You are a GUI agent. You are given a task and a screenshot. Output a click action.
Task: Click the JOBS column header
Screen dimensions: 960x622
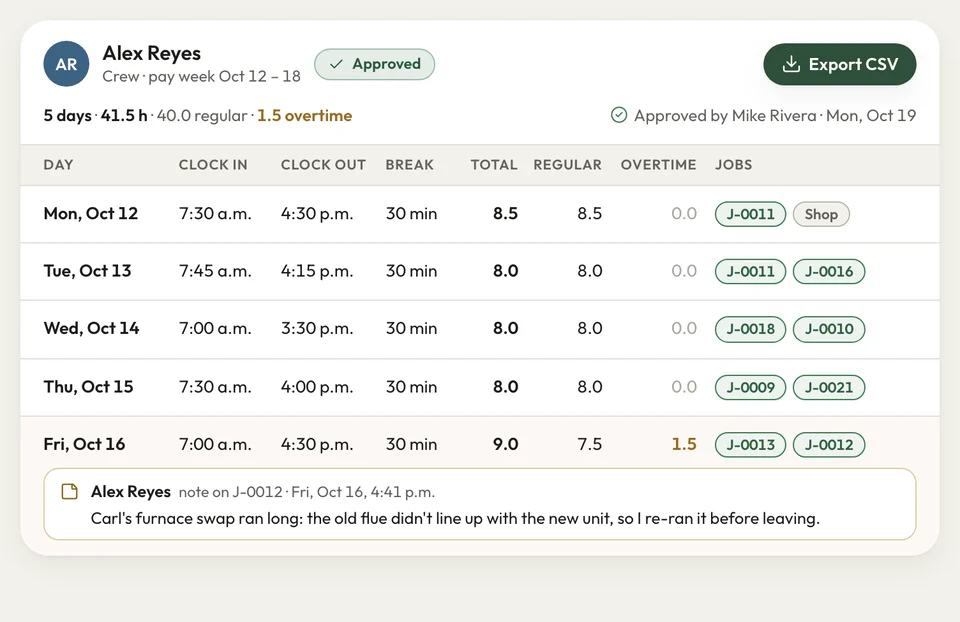pyautogui.click(x=733, y=165)
